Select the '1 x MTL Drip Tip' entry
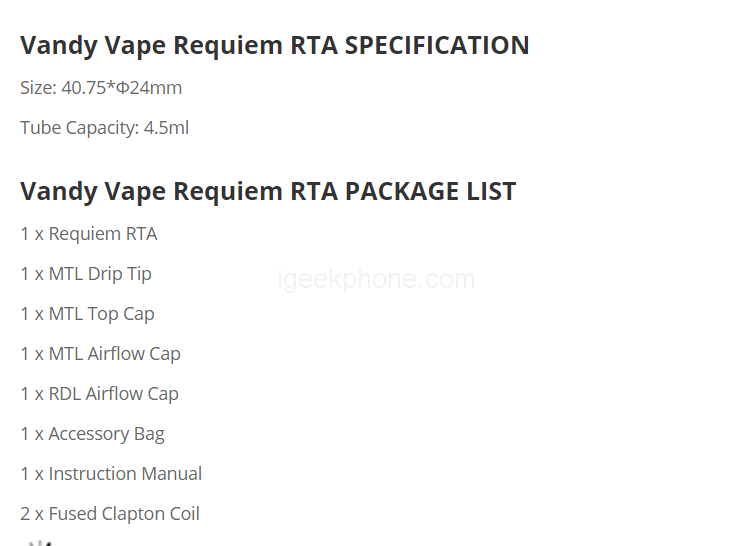Image resolution: width=738 pixels, height=546 pixels. (86, 274)
